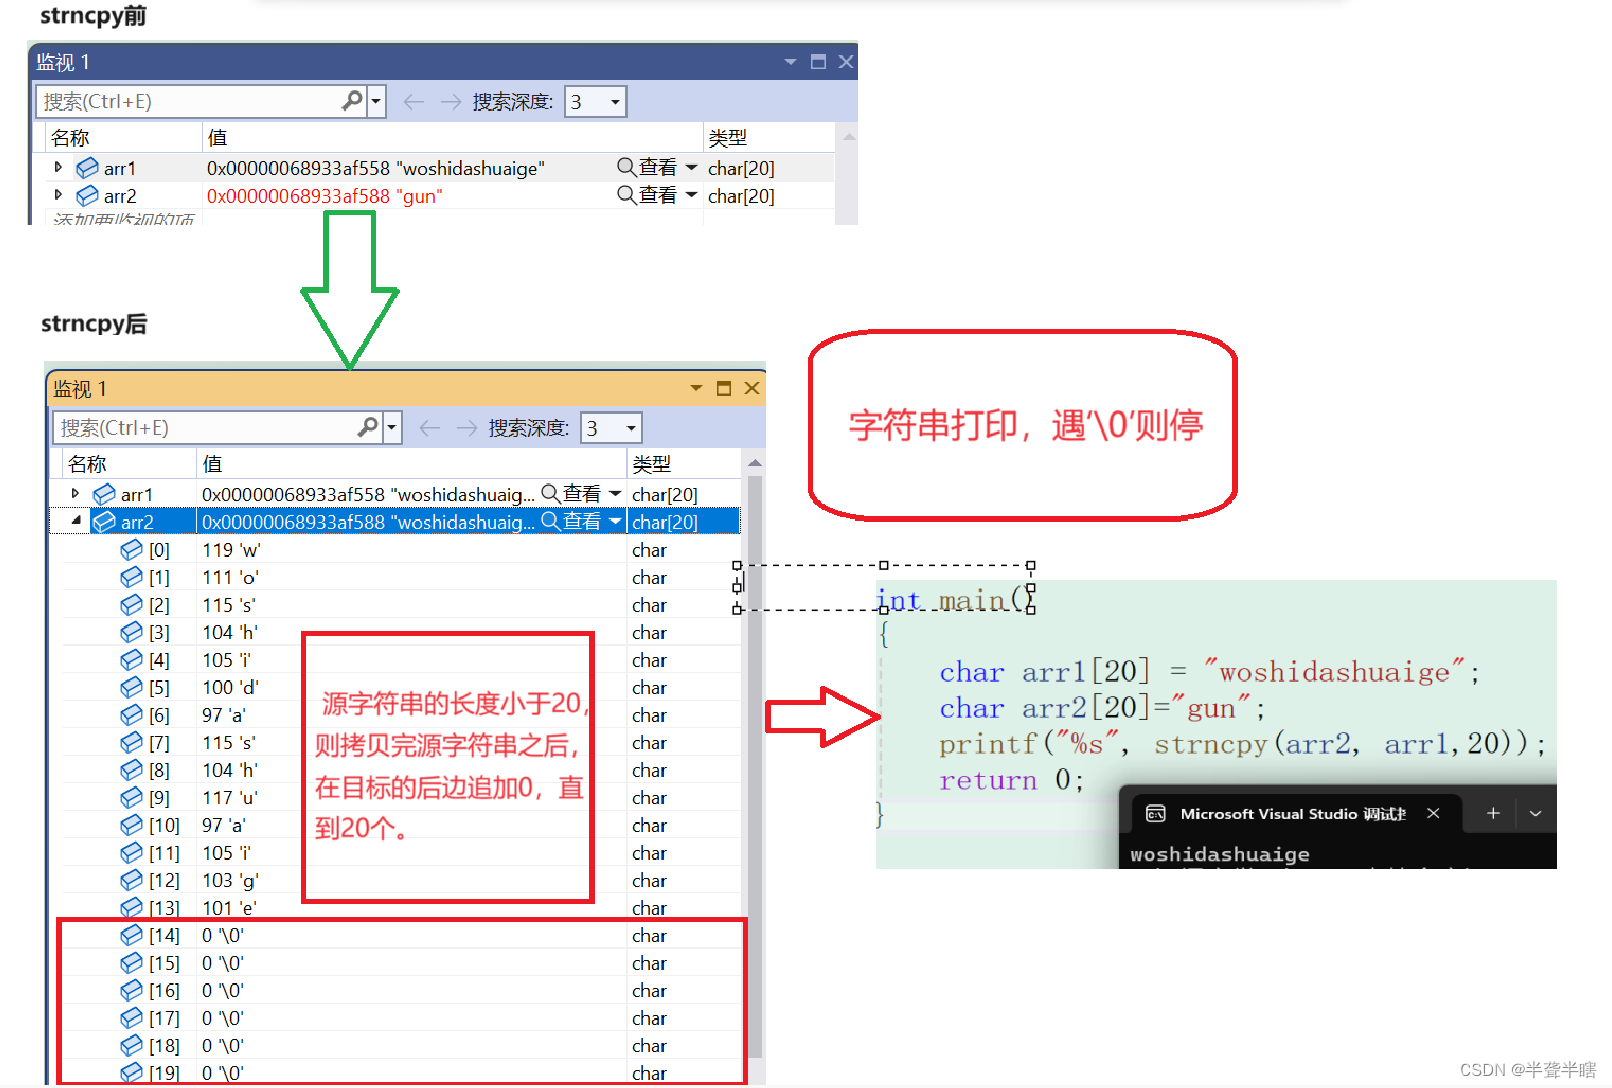Select the value 0 '\0' in row [17]

click(223, 1018)
